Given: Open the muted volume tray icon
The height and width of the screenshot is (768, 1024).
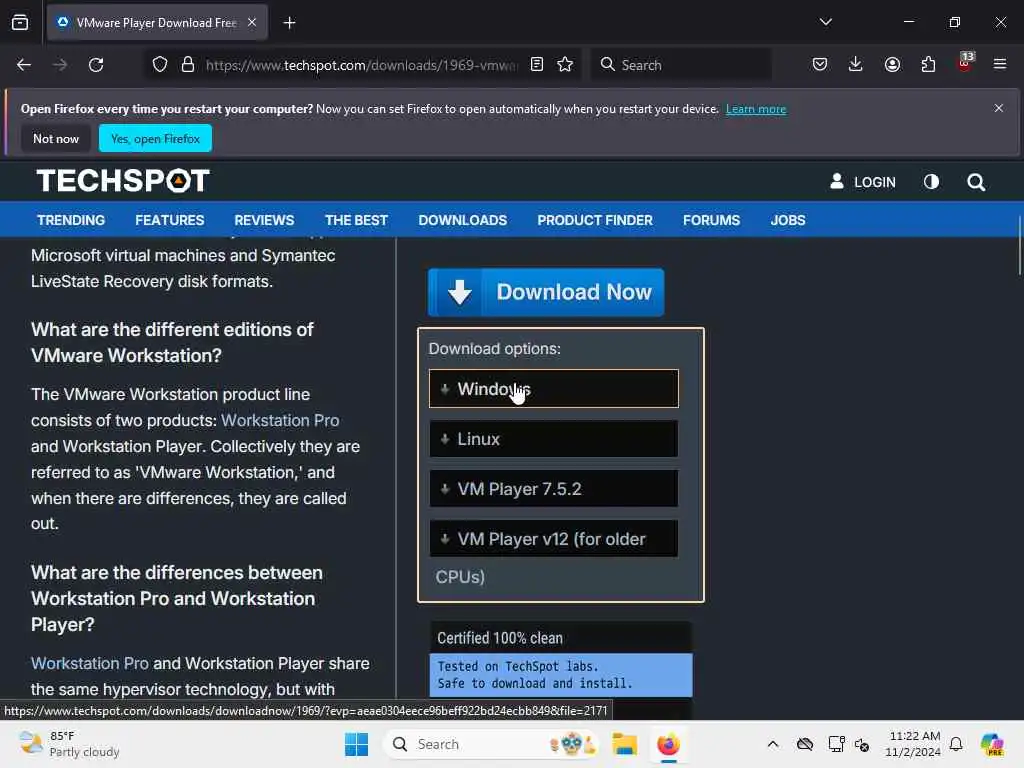Looking at the screenshot, I should (862, 744).
